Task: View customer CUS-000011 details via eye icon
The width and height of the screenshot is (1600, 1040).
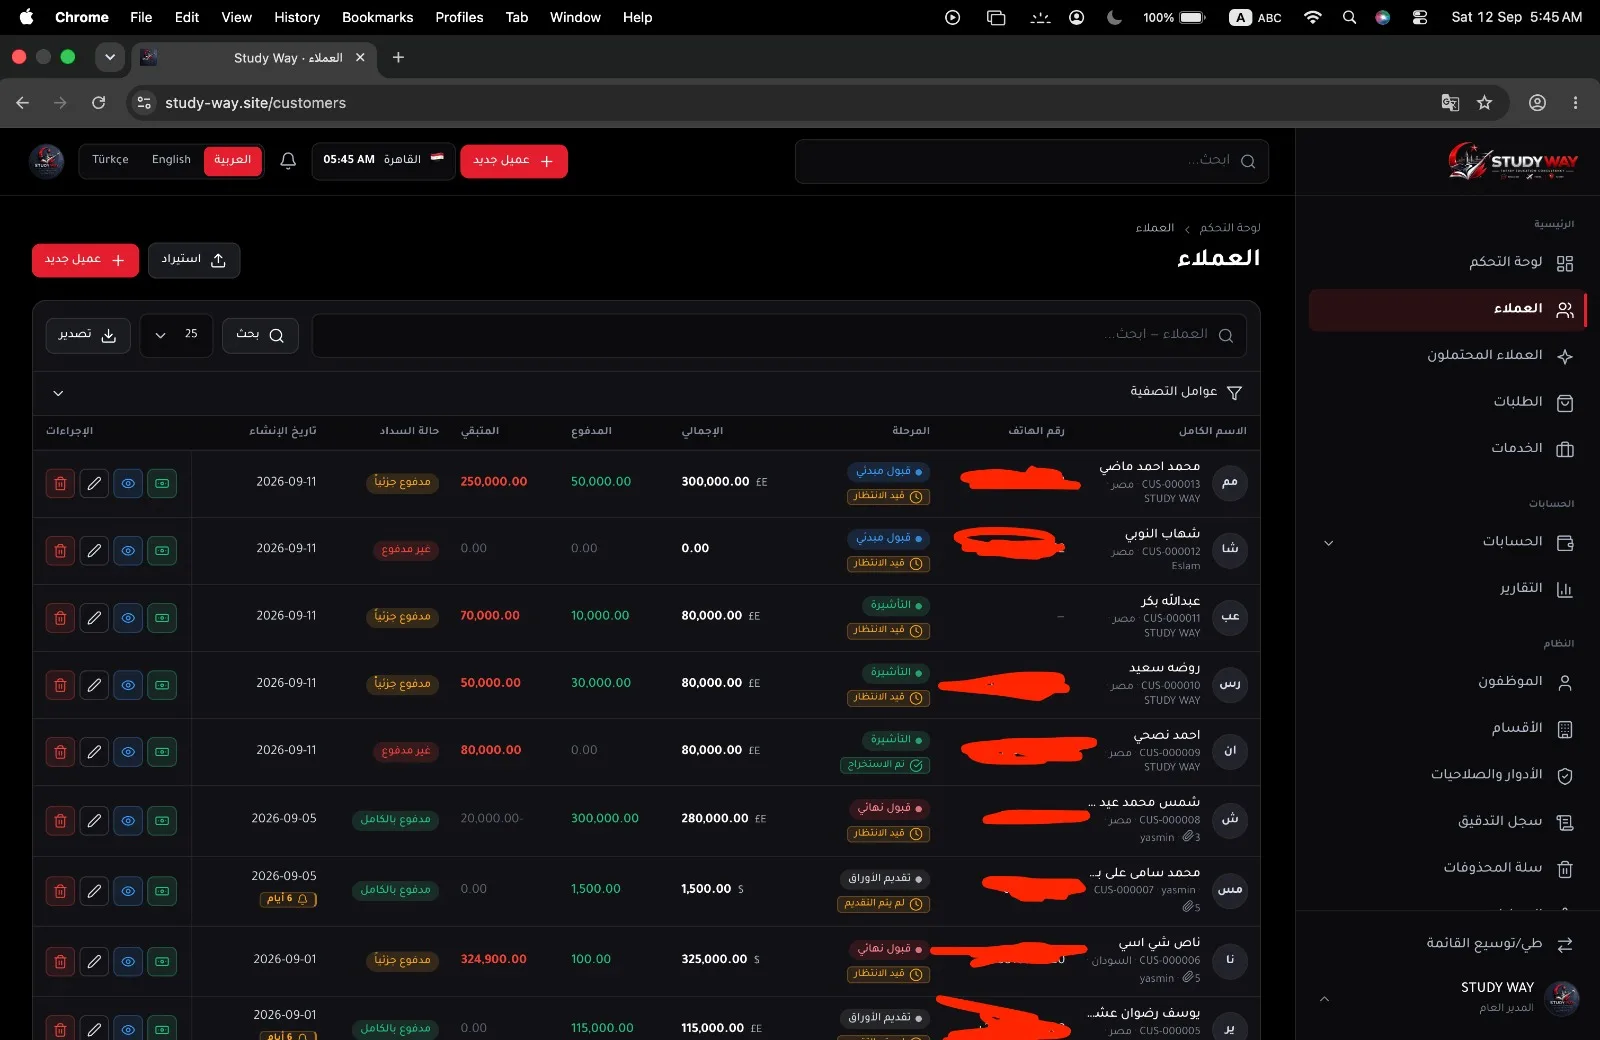Action: (128, 618)
